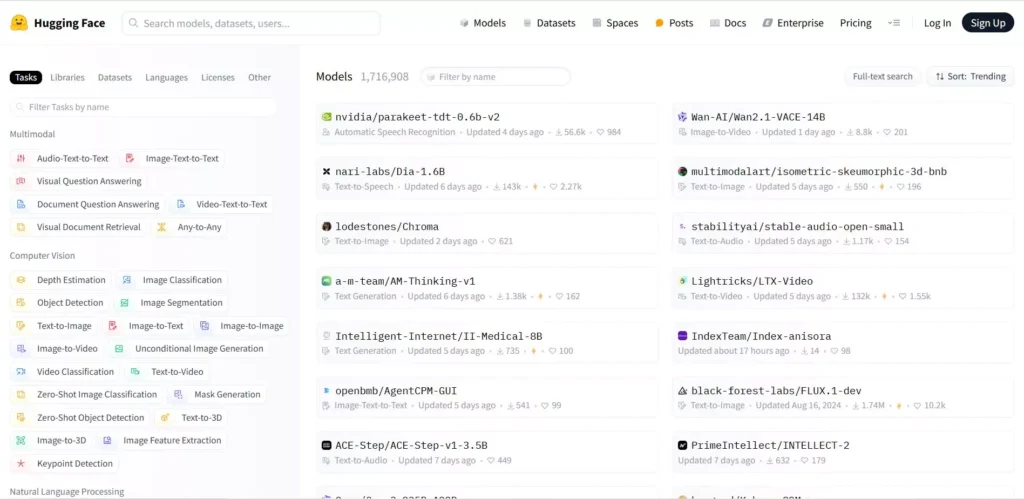1024x499 pixels.
Task: Open the Lightricks/LTX-Video model card
Action: [843, 288]
